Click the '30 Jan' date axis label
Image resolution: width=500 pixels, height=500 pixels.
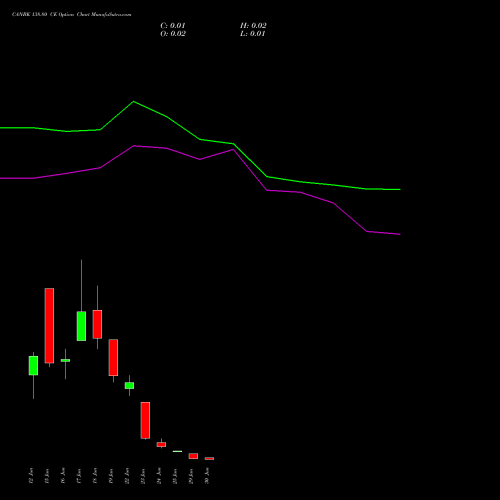(x=207, y=476)
